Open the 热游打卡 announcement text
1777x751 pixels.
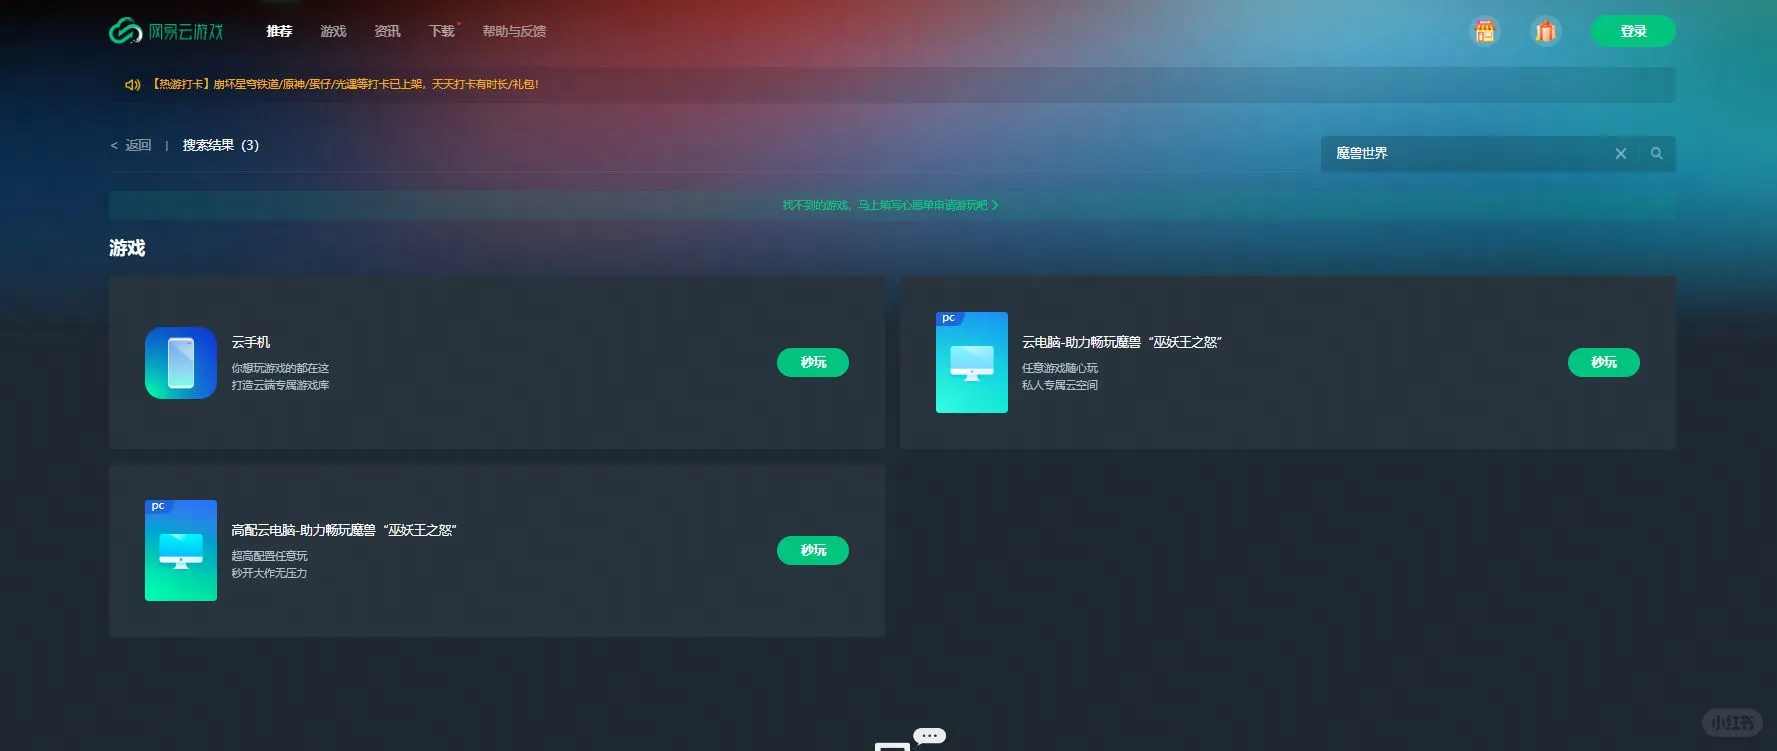pyautogui.click(x=345, y=84)
